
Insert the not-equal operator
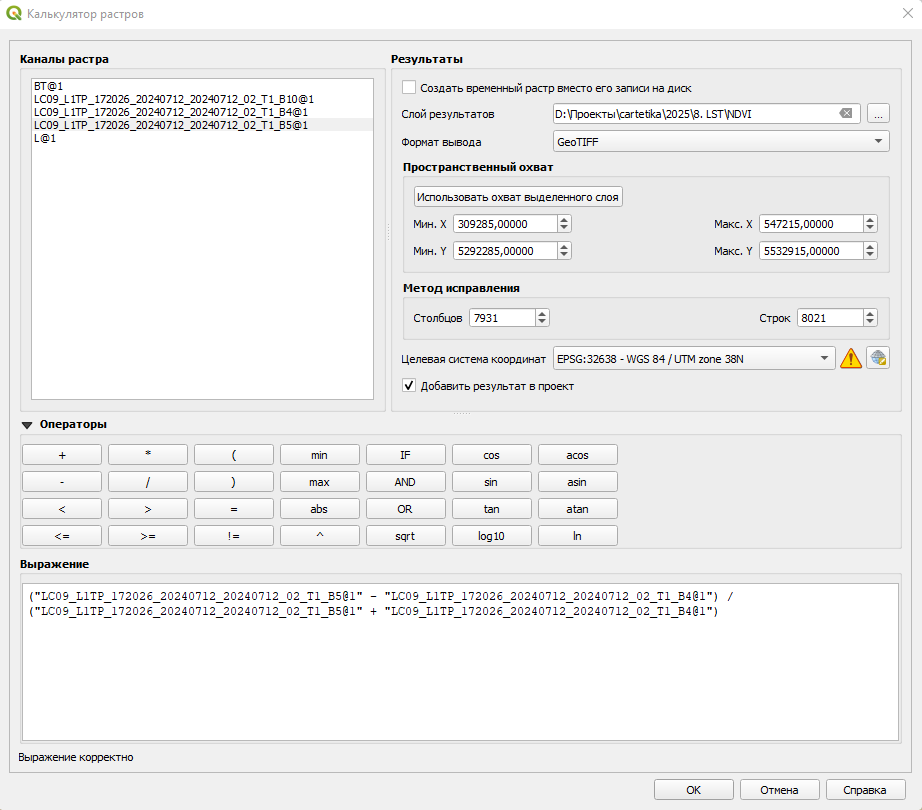[x=233, y=536]
